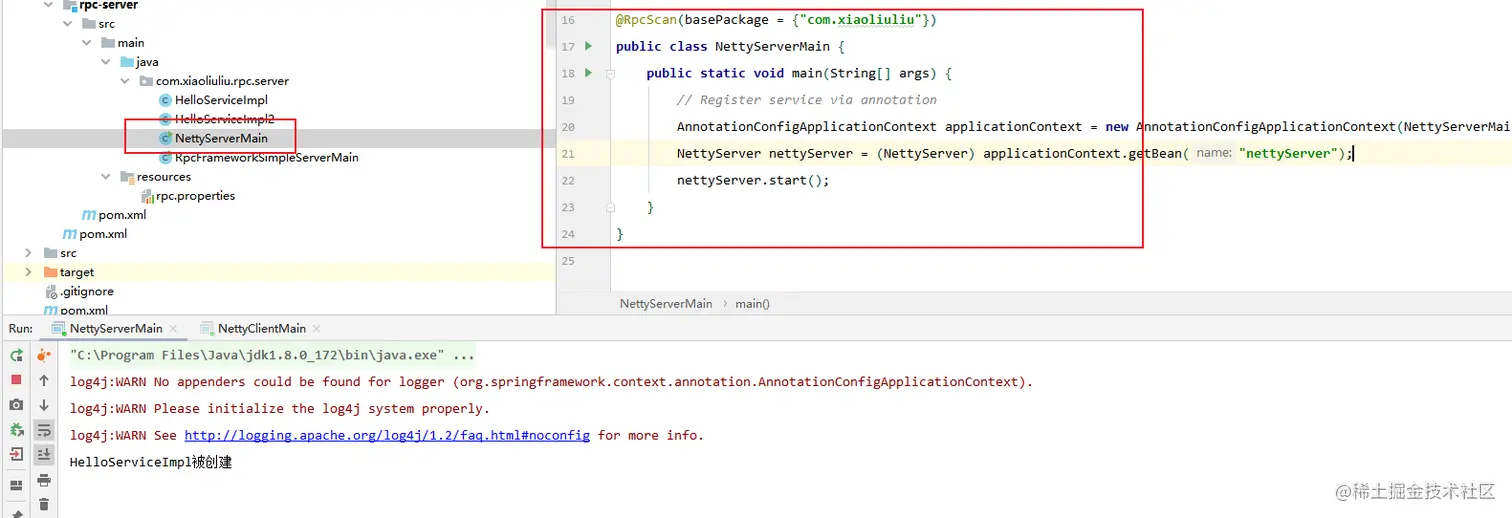The width and height of the screenshot is (1512, 518).
Task: Close the NettyServerMain run tab
Action: (174, 328)
